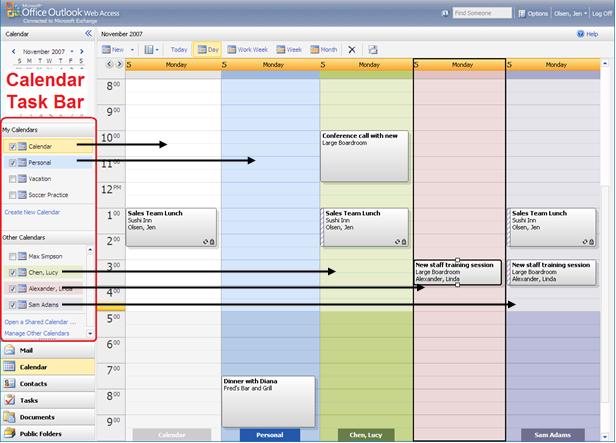
Task: Click the Help question mark icon
Action: coord(581,34)
